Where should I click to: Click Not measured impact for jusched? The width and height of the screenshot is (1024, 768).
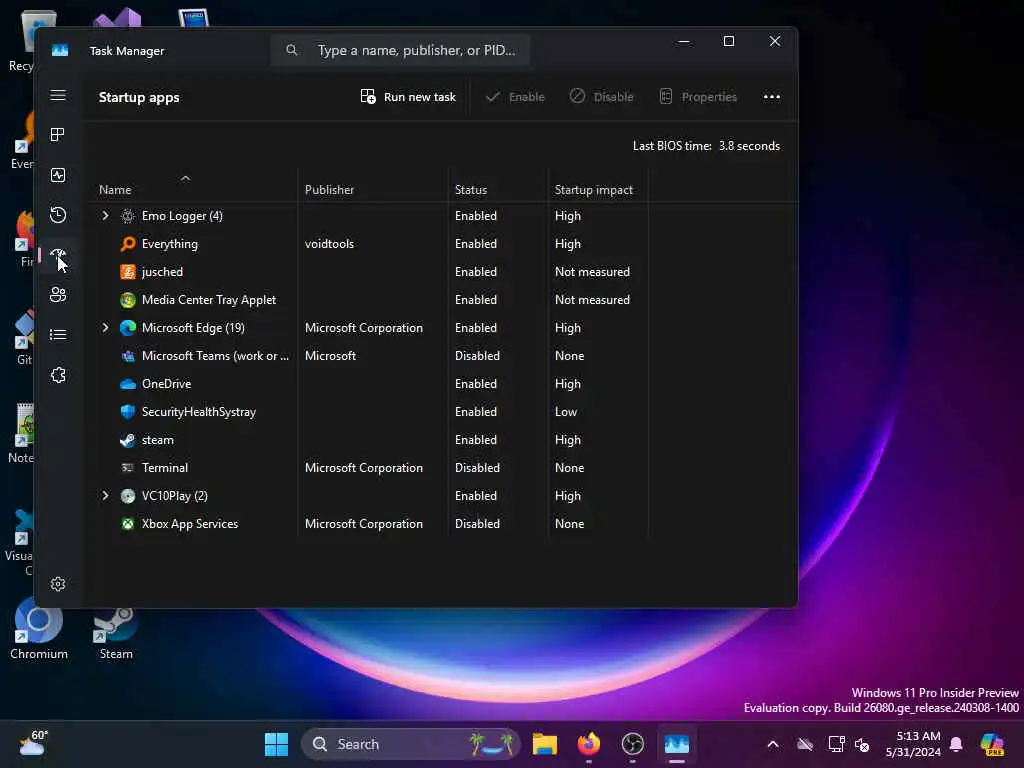592,272
